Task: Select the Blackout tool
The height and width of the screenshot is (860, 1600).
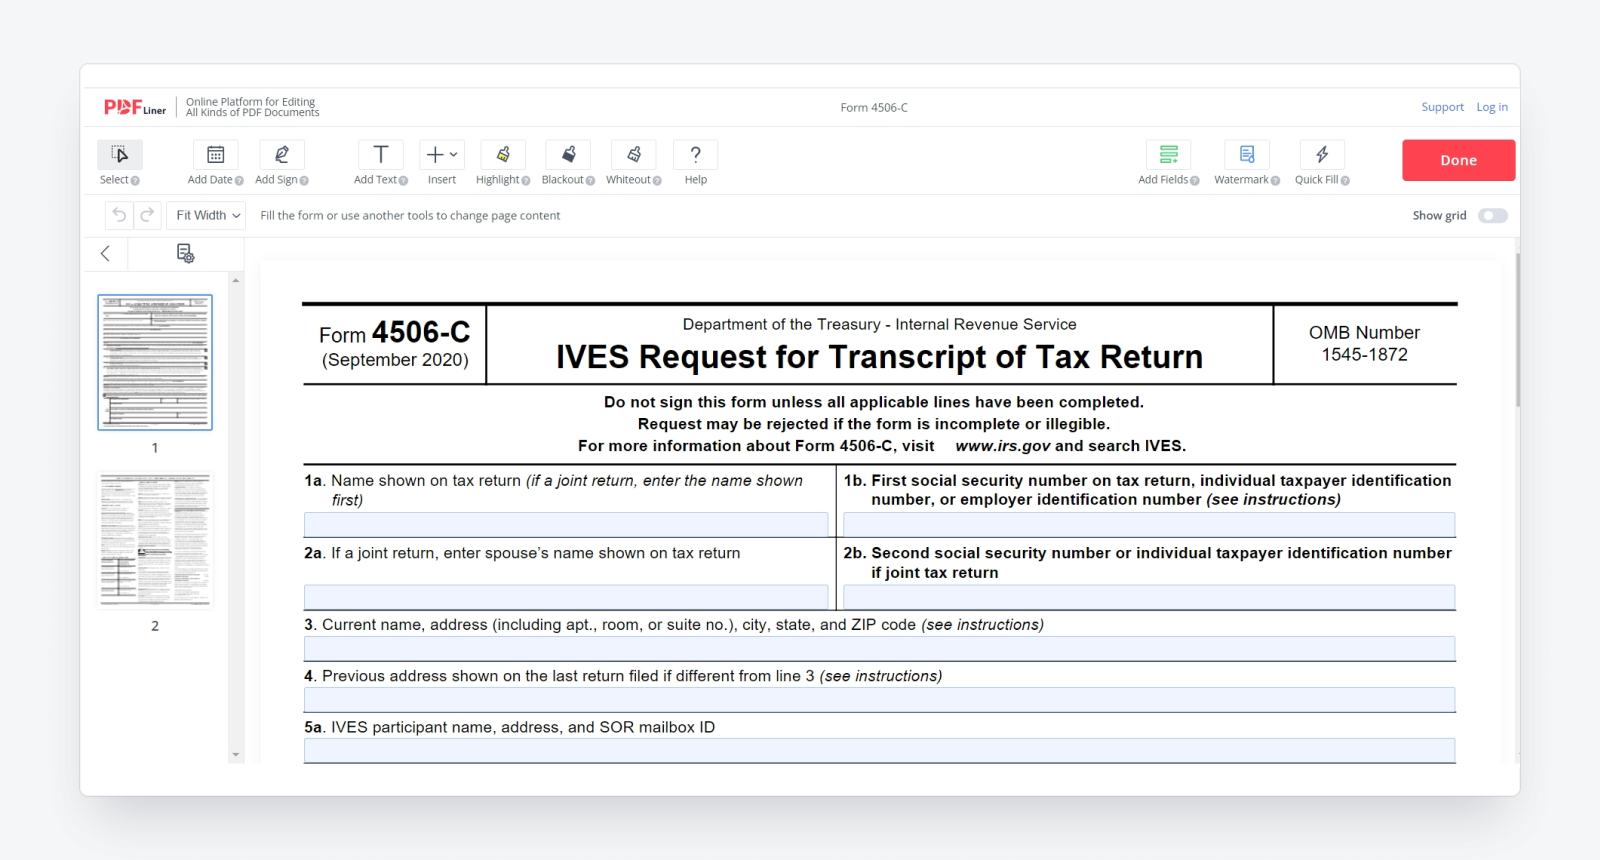Action: pyautogui.click(x=568, y=155)
